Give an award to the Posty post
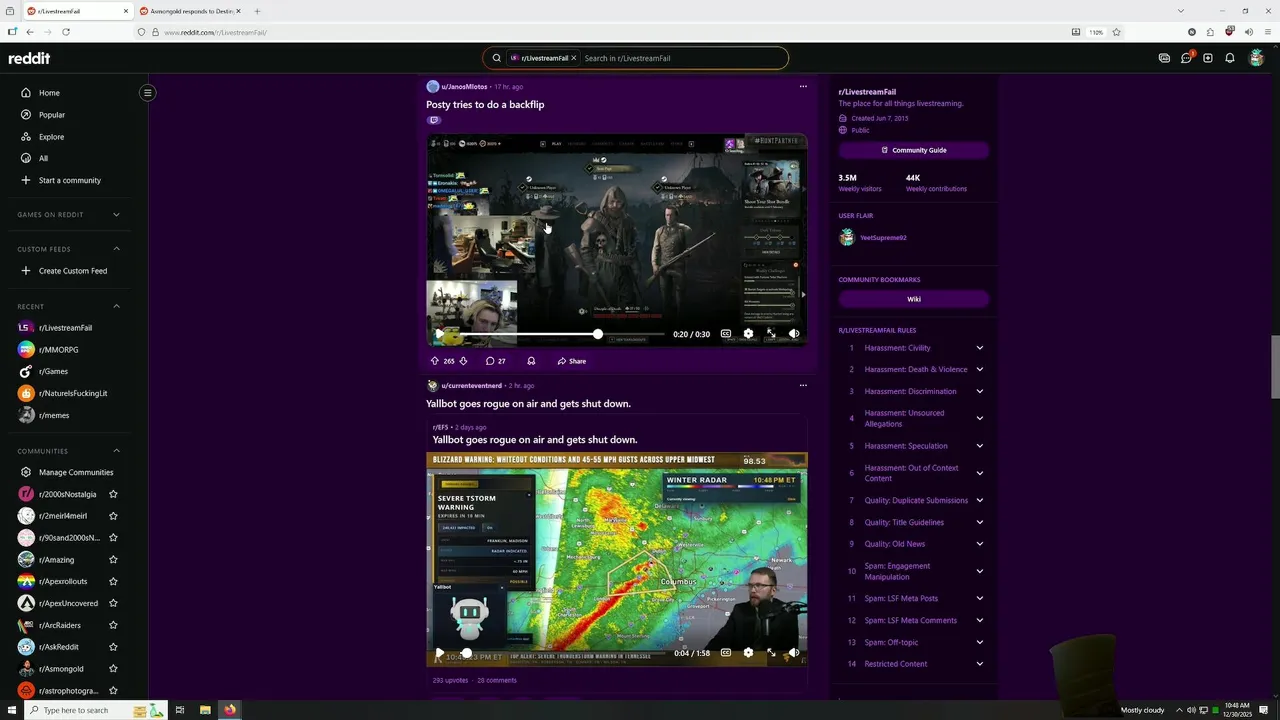The height and width of the screenshot is (720, 1280). coord(531,361)
